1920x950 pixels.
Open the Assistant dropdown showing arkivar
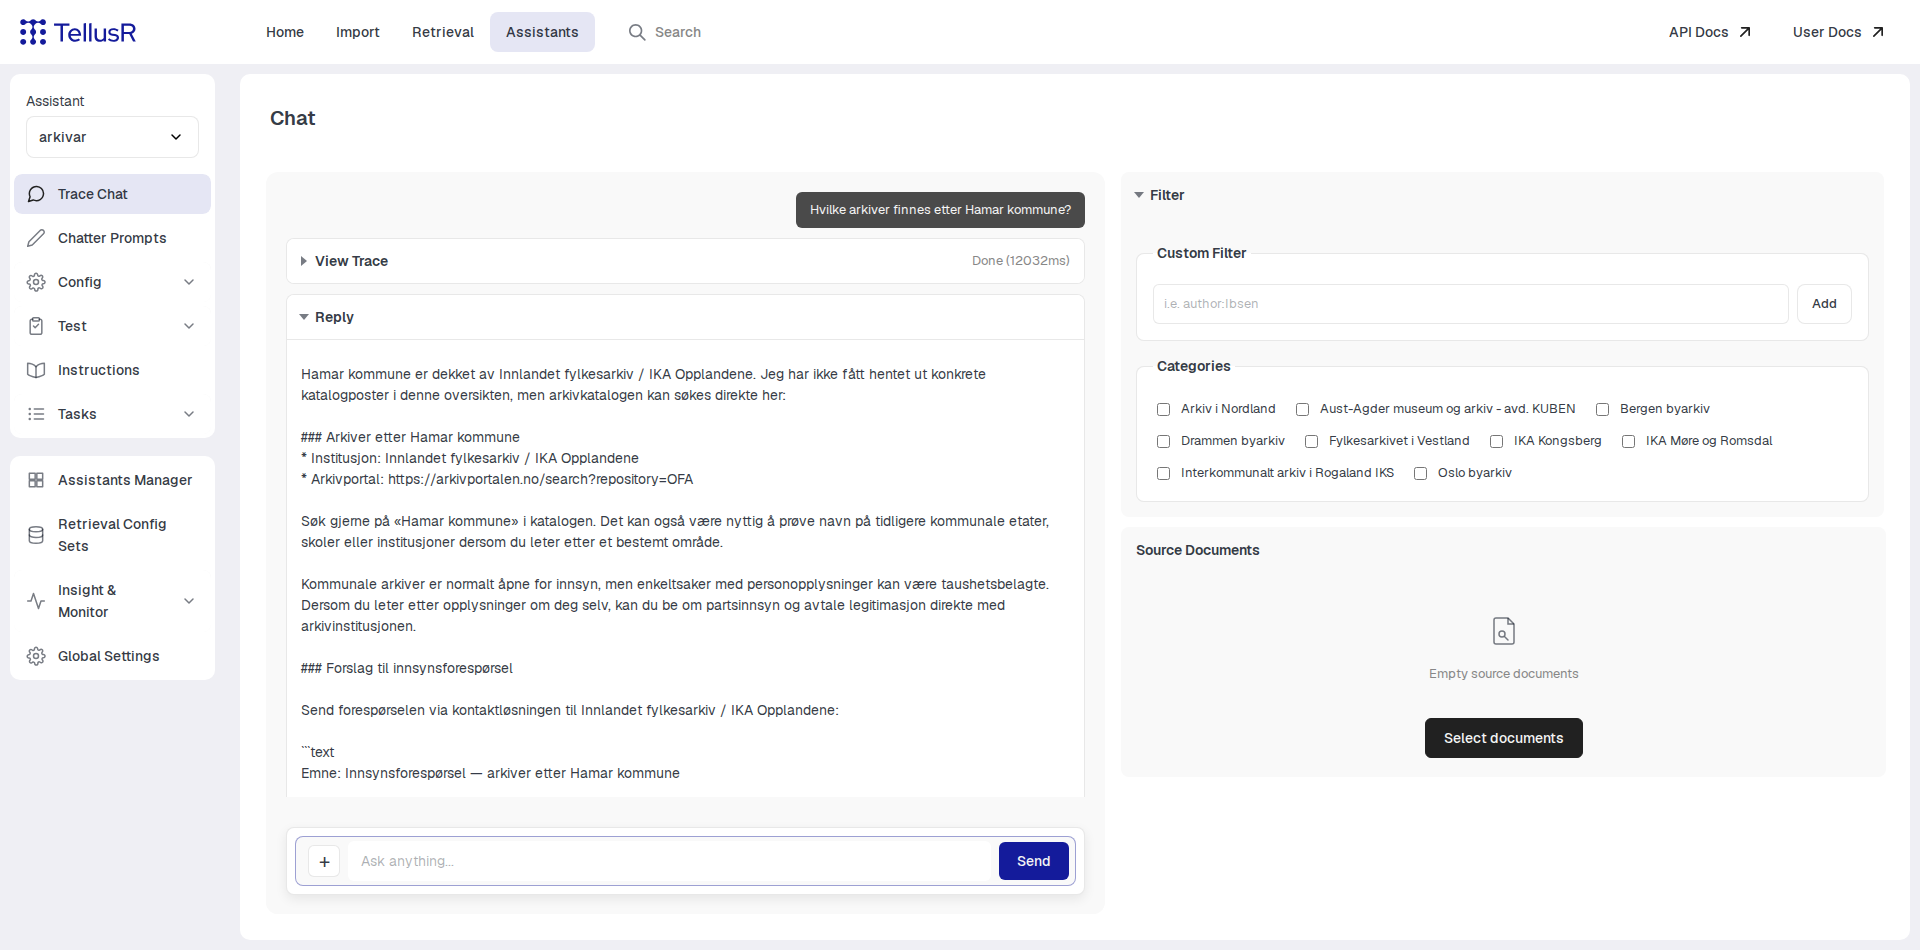click(112, 137)
